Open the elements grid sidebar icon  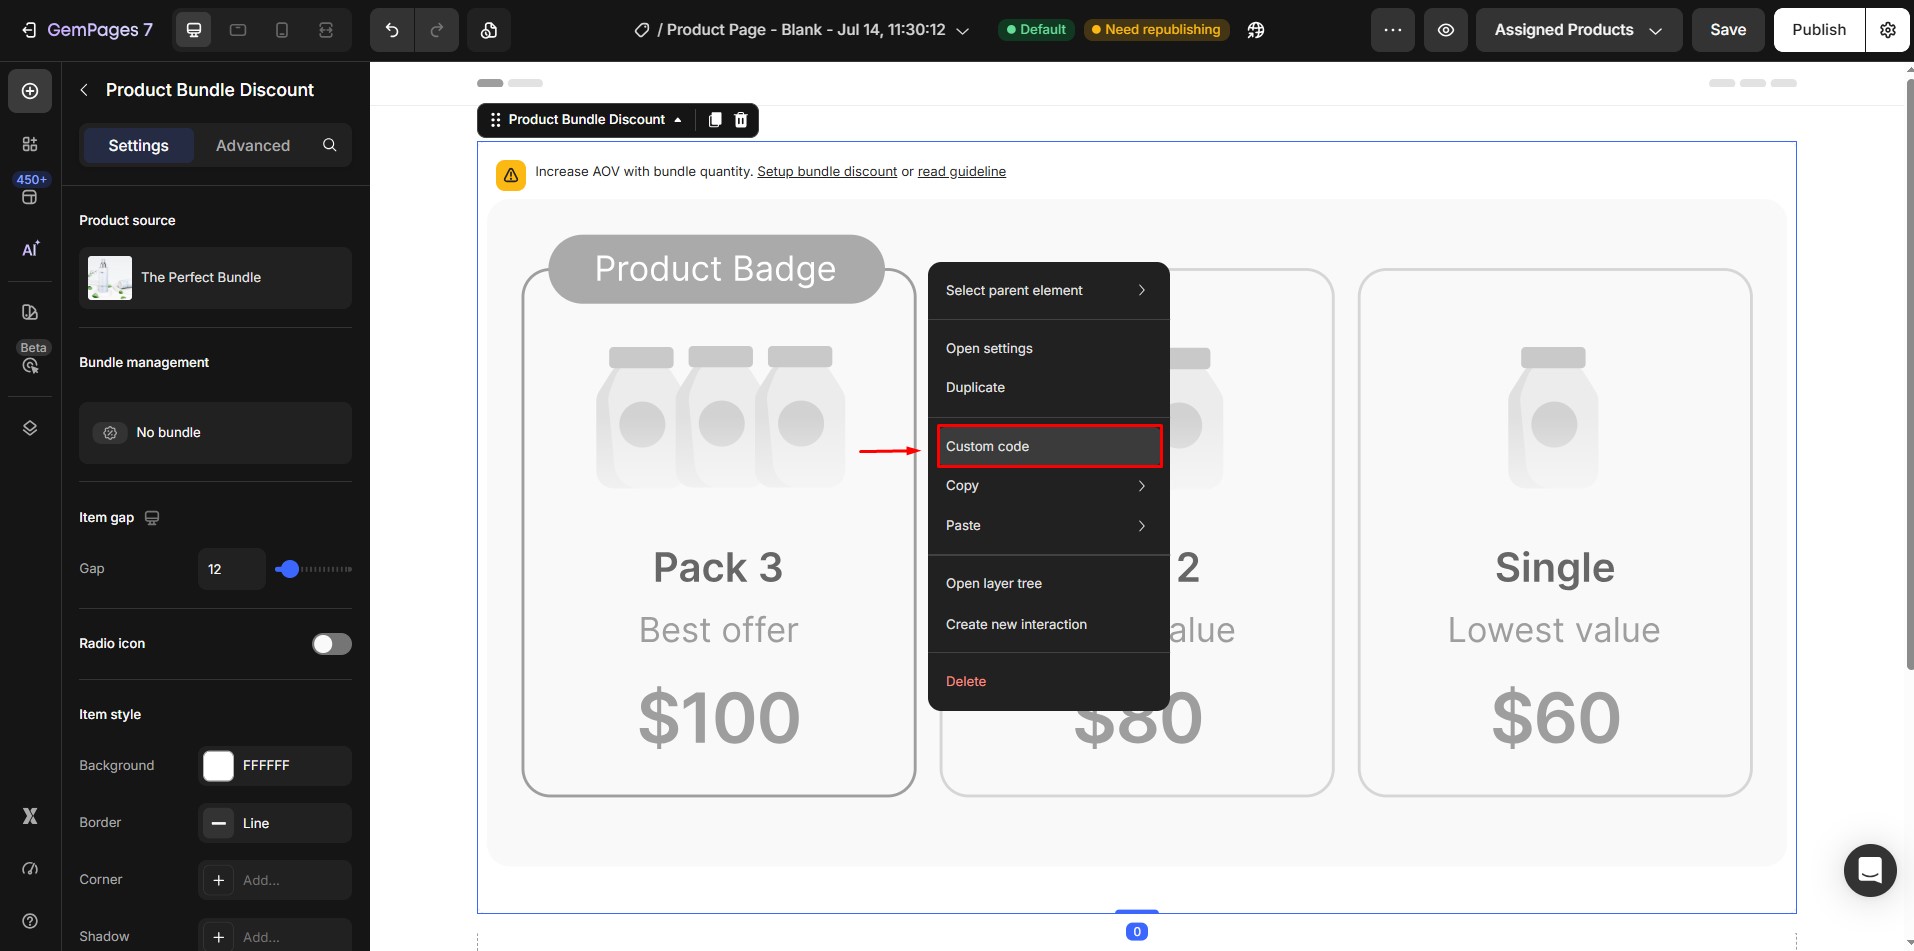[30, 144]
